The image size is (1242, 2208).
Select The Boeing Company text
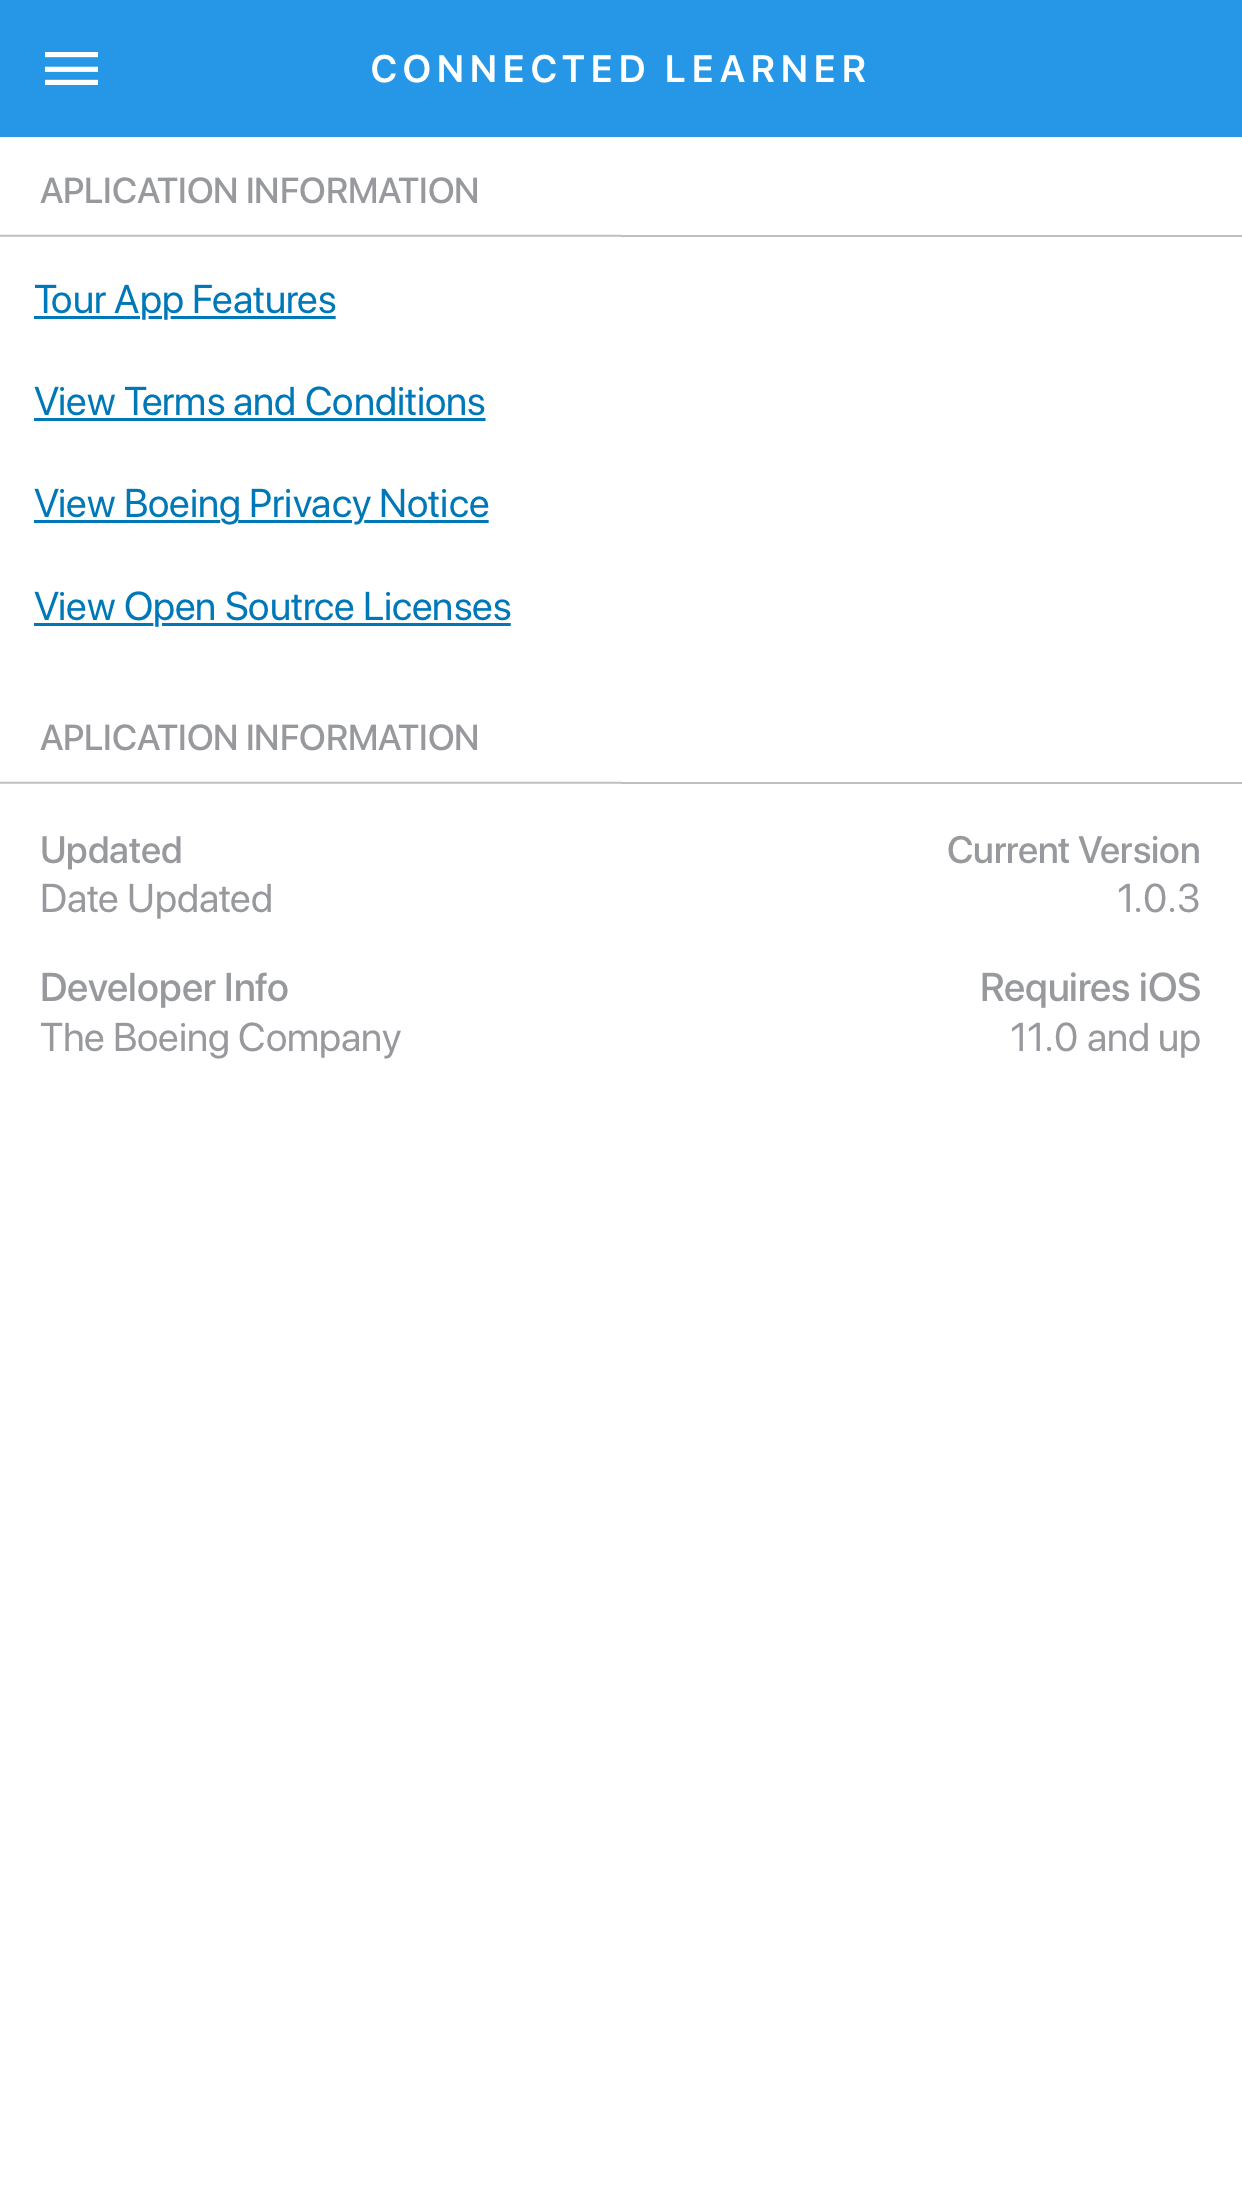tap(220, 1038)
